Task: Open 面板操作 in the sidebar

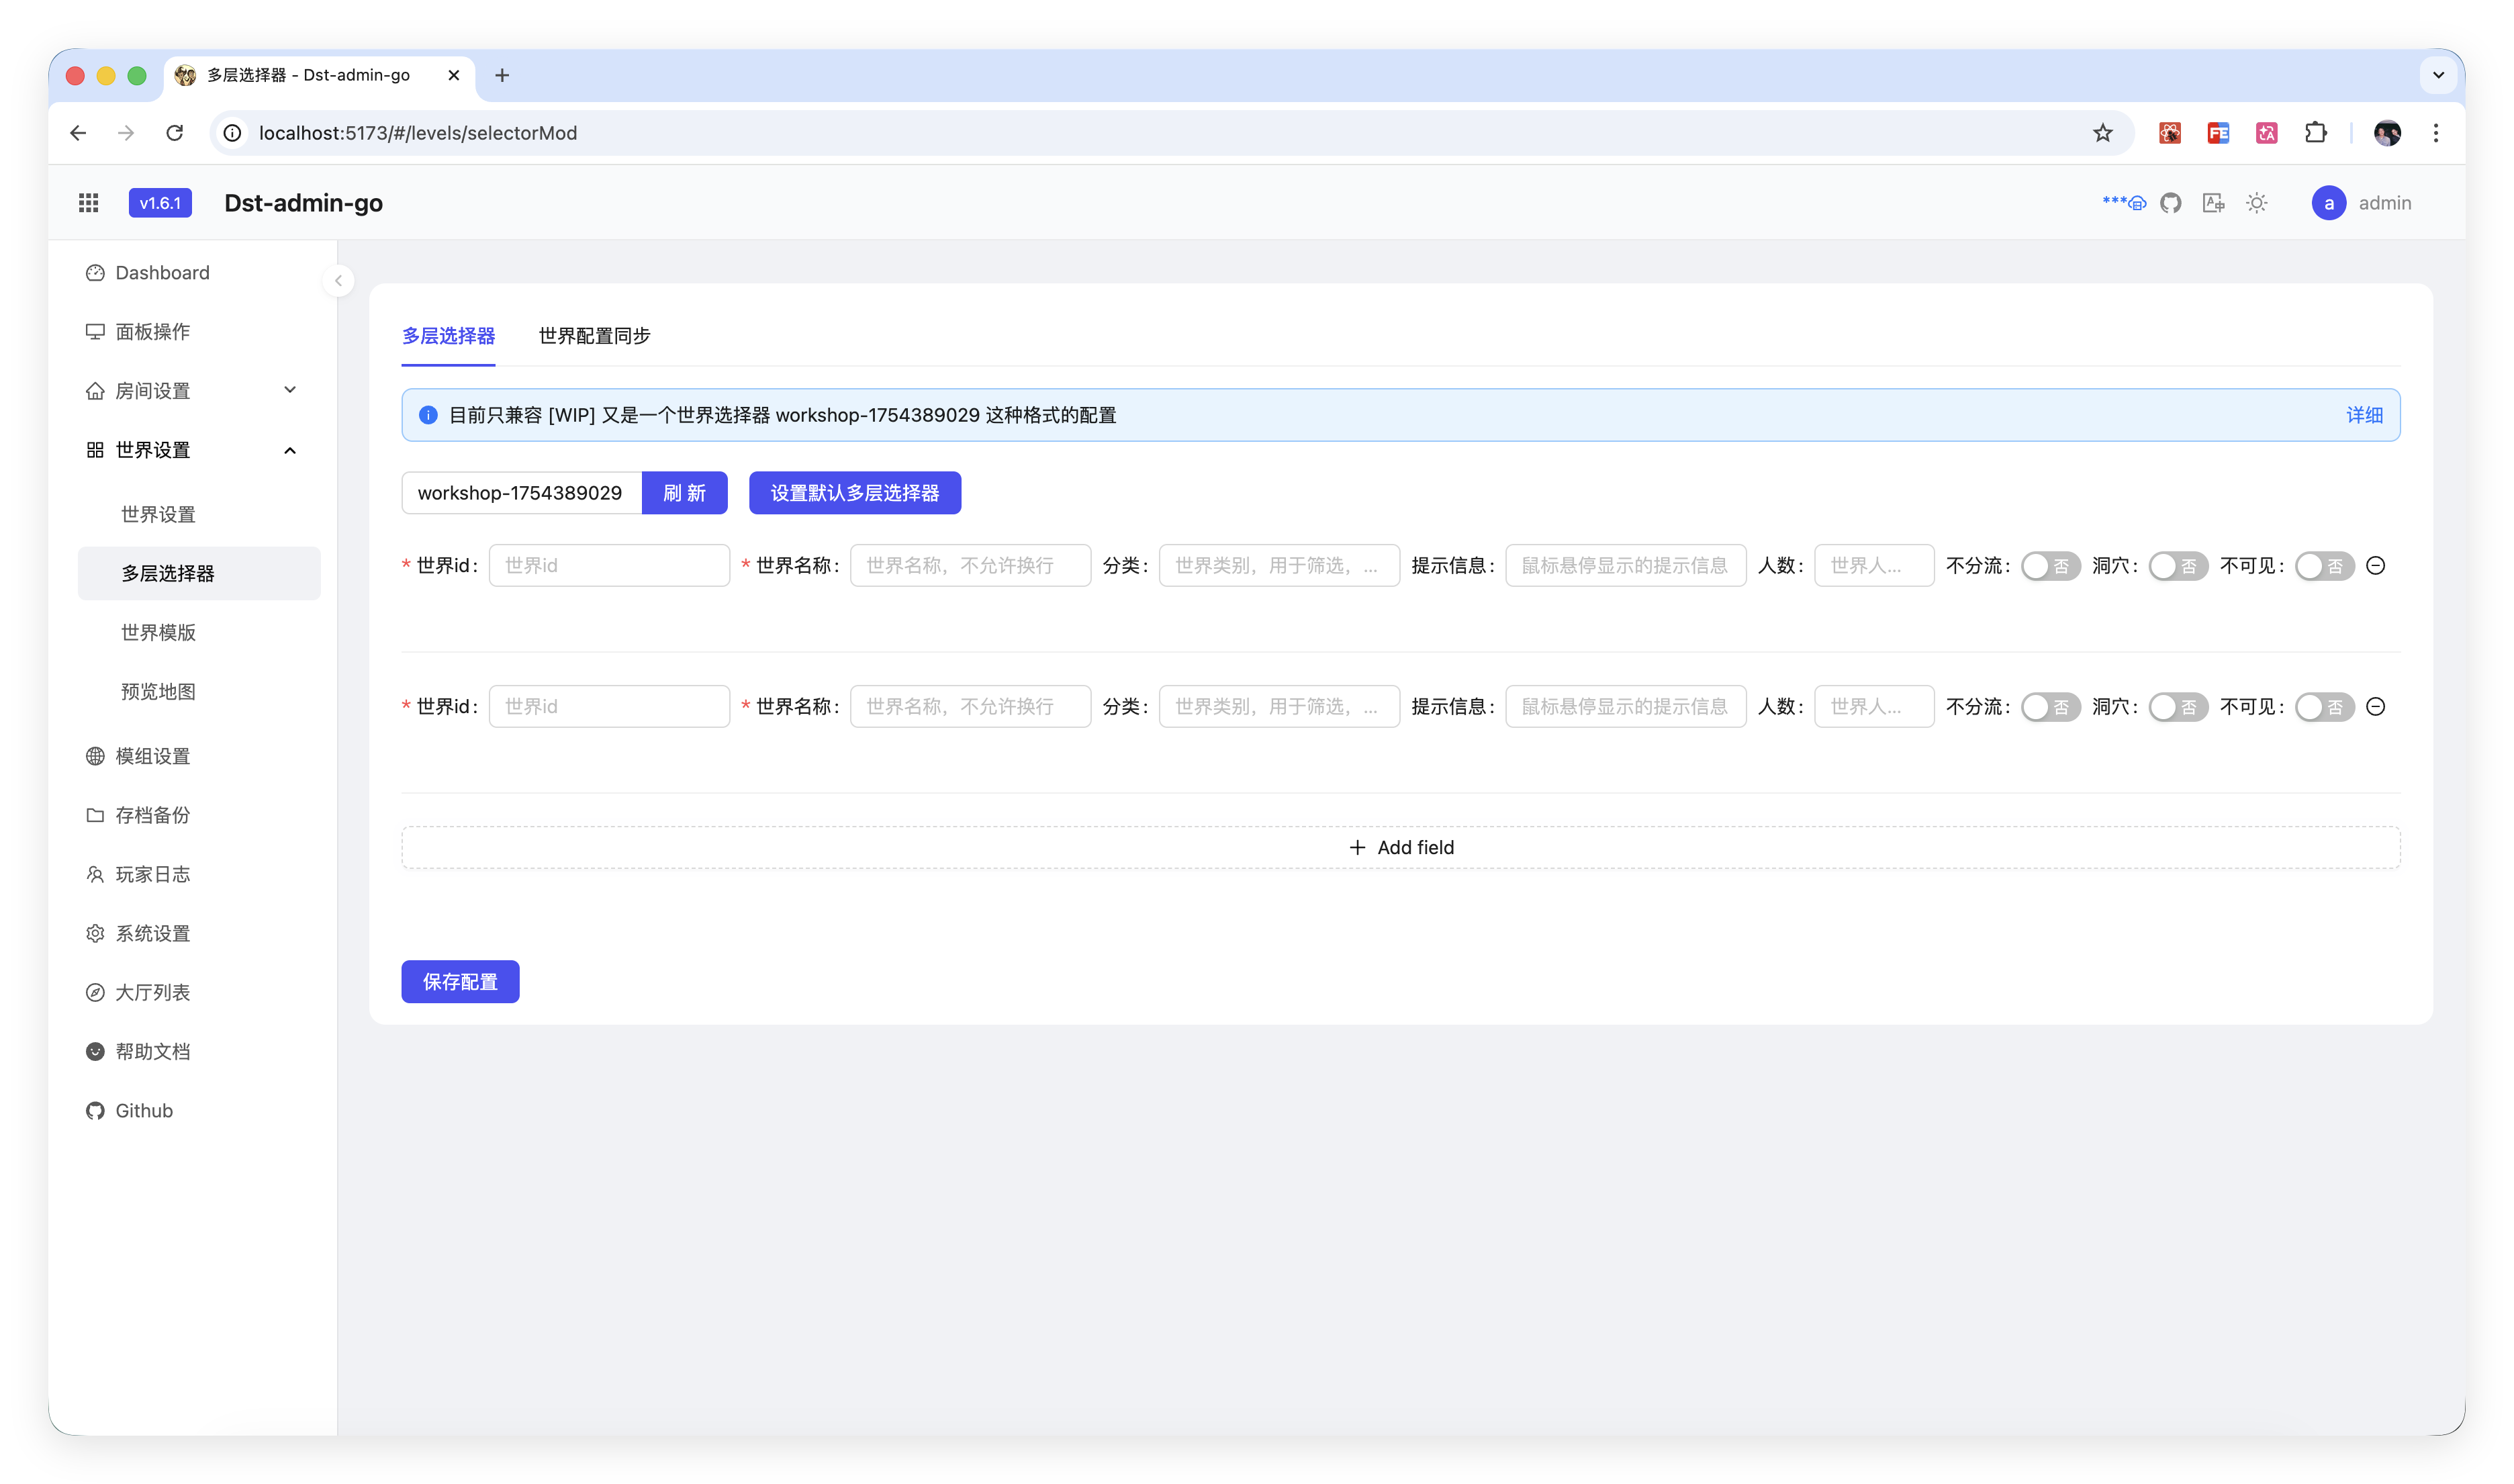Action: click(199, 332)
